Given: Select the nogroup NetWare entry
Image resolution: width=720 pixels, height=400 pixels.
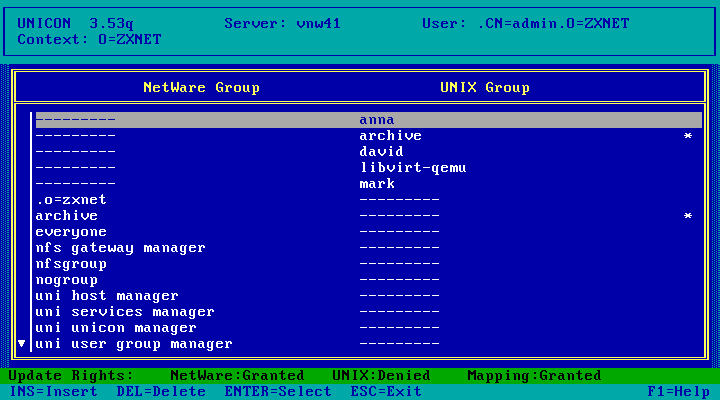Looking at the screenshot, I should pyautogui.click(x=66, y=280).
